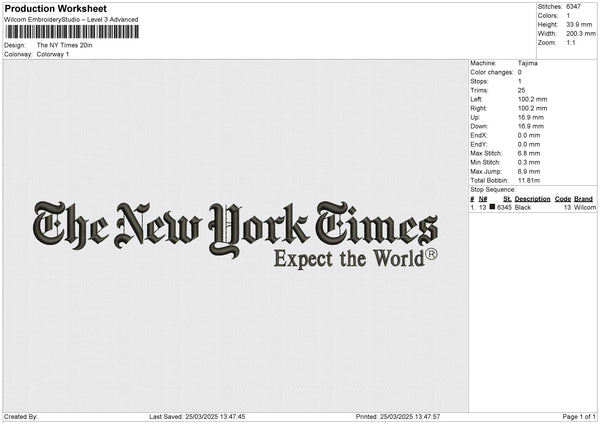
Task: Click the Width value 200.3 mm
Action: (581, 34)
